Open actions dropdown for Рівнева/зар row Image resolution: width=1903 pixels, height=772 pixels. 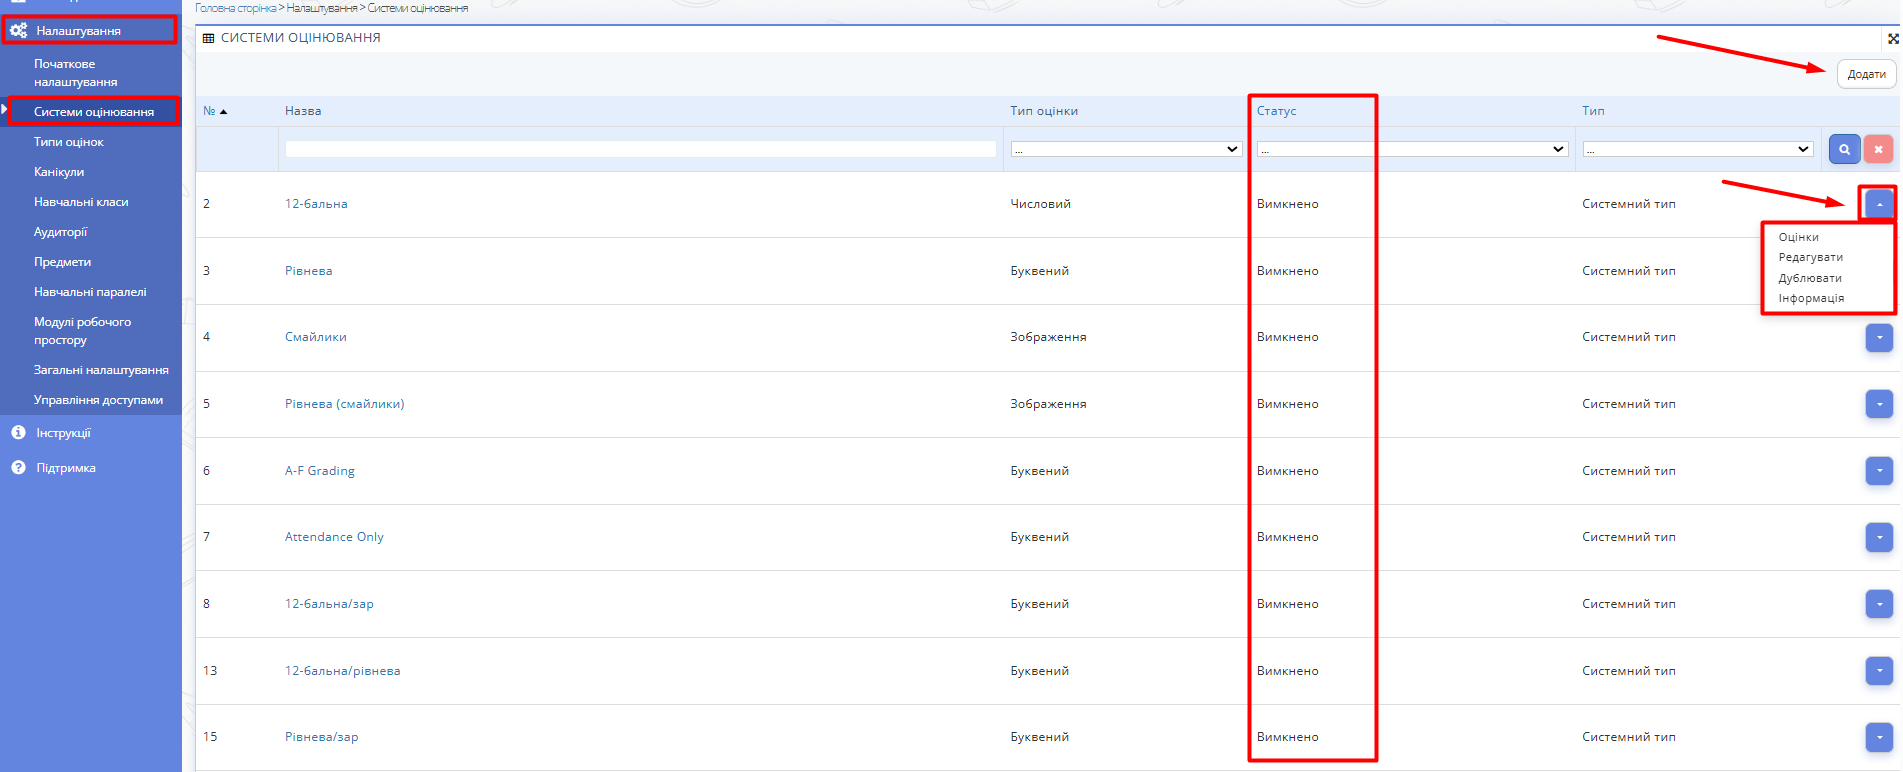click(1879, 737)
